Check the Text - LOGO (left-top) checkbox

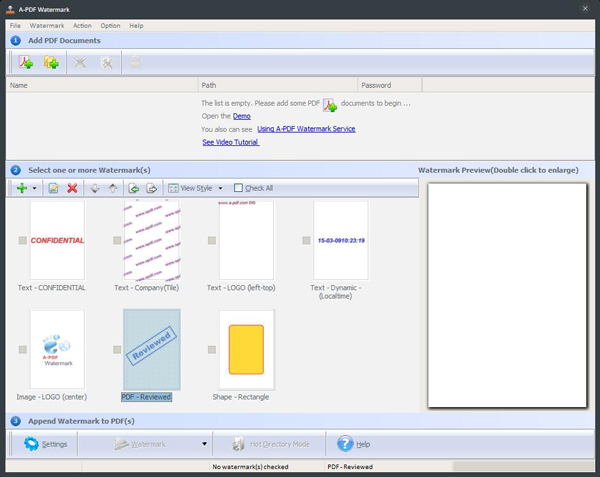[212, 240]
